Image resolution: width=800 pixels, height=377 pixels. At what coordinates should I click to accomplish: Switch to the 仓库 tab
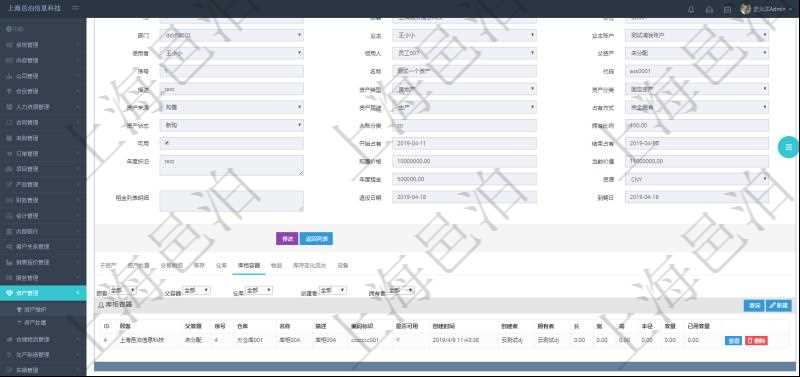coord(221,265)
